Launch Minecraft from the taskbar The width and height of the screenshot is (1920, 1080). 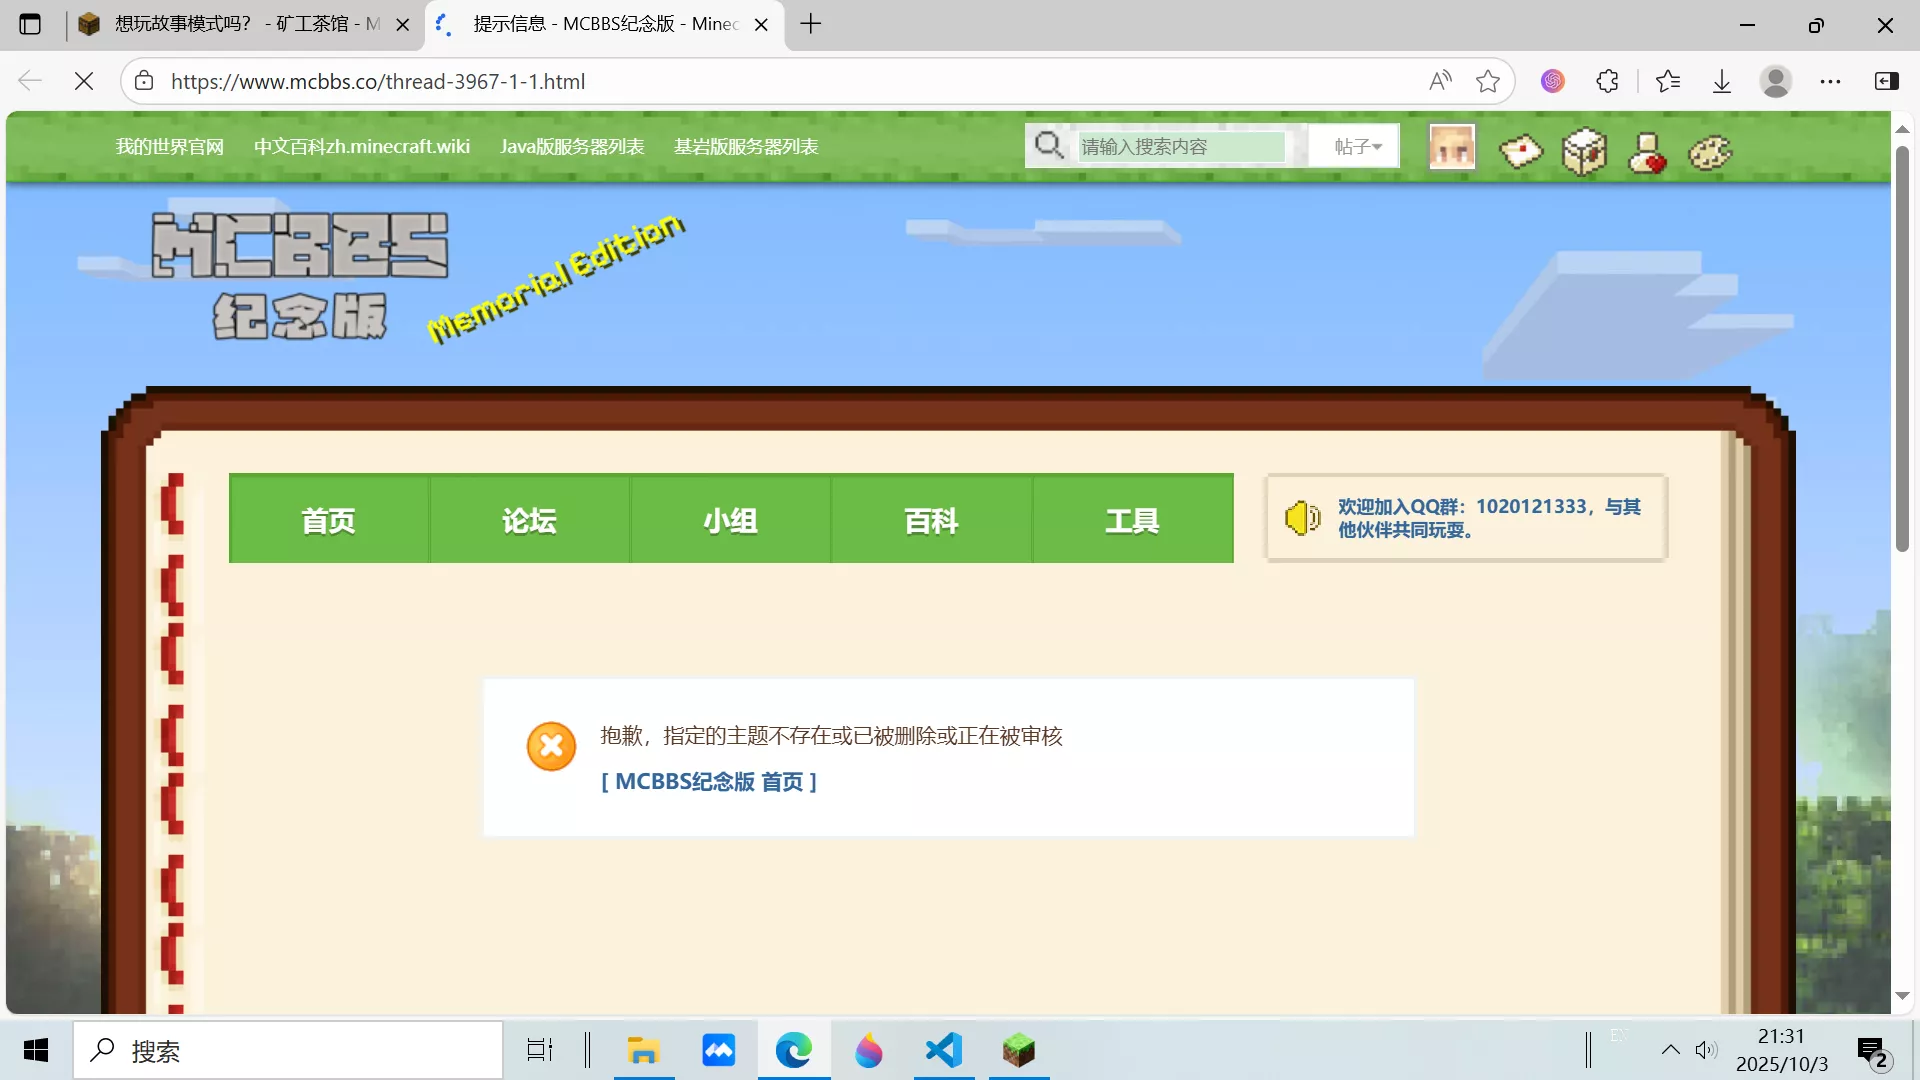click(1018, 1050)
